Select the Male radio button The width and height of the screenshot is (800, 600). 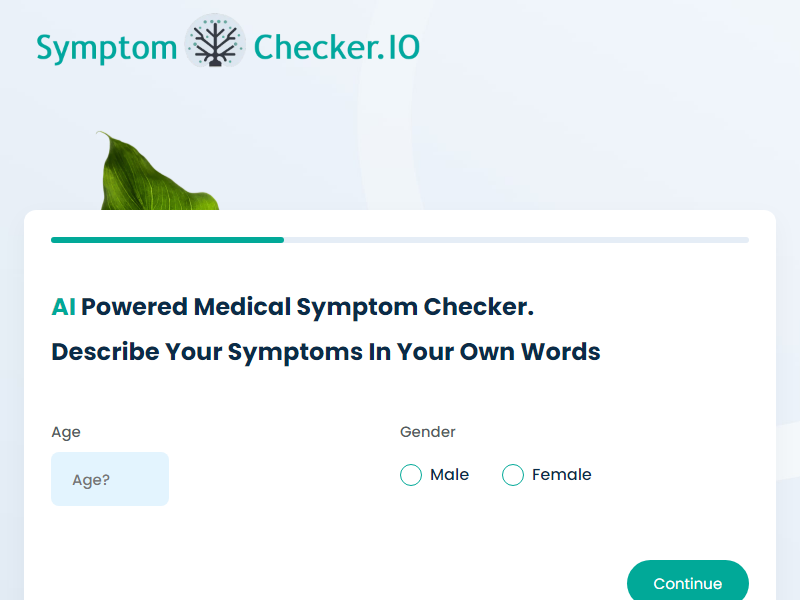coord(411,475)
